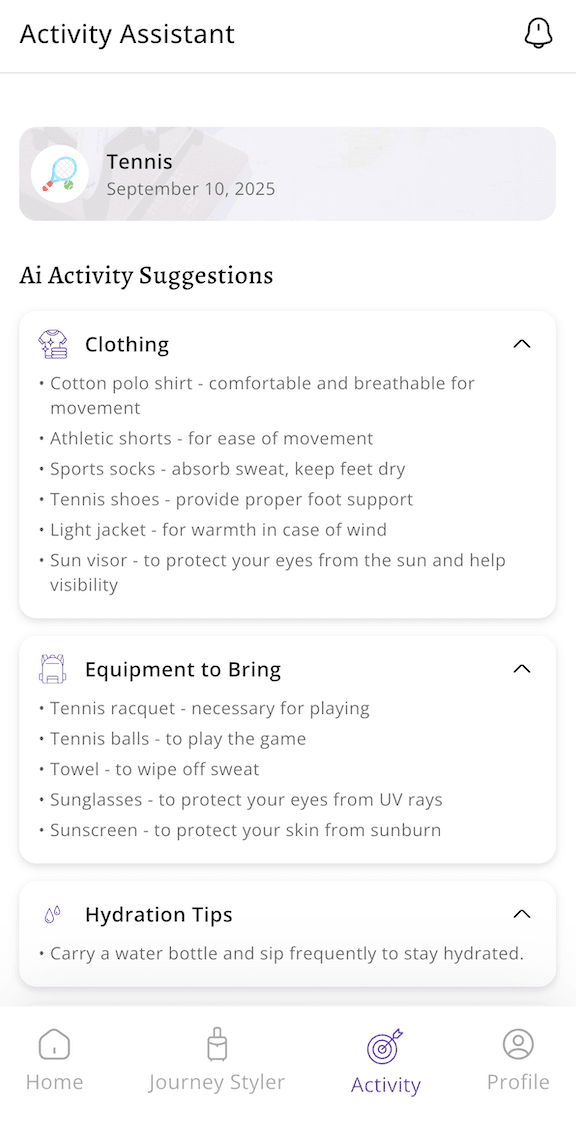
Task: Open the notification bell
Action: pos(539,33)
